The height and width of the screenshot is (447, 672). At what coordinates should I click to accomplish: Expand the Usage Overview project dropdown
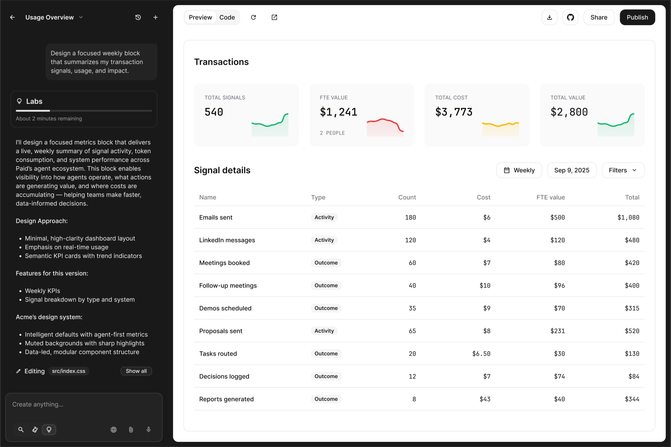pyautogui.click(x=54, y=18)
